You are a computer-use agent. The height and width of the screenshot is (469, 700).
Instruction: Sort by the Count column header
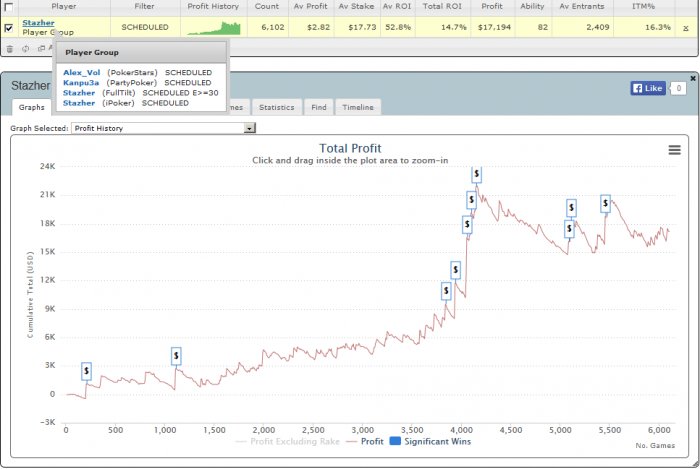[267, 6]
